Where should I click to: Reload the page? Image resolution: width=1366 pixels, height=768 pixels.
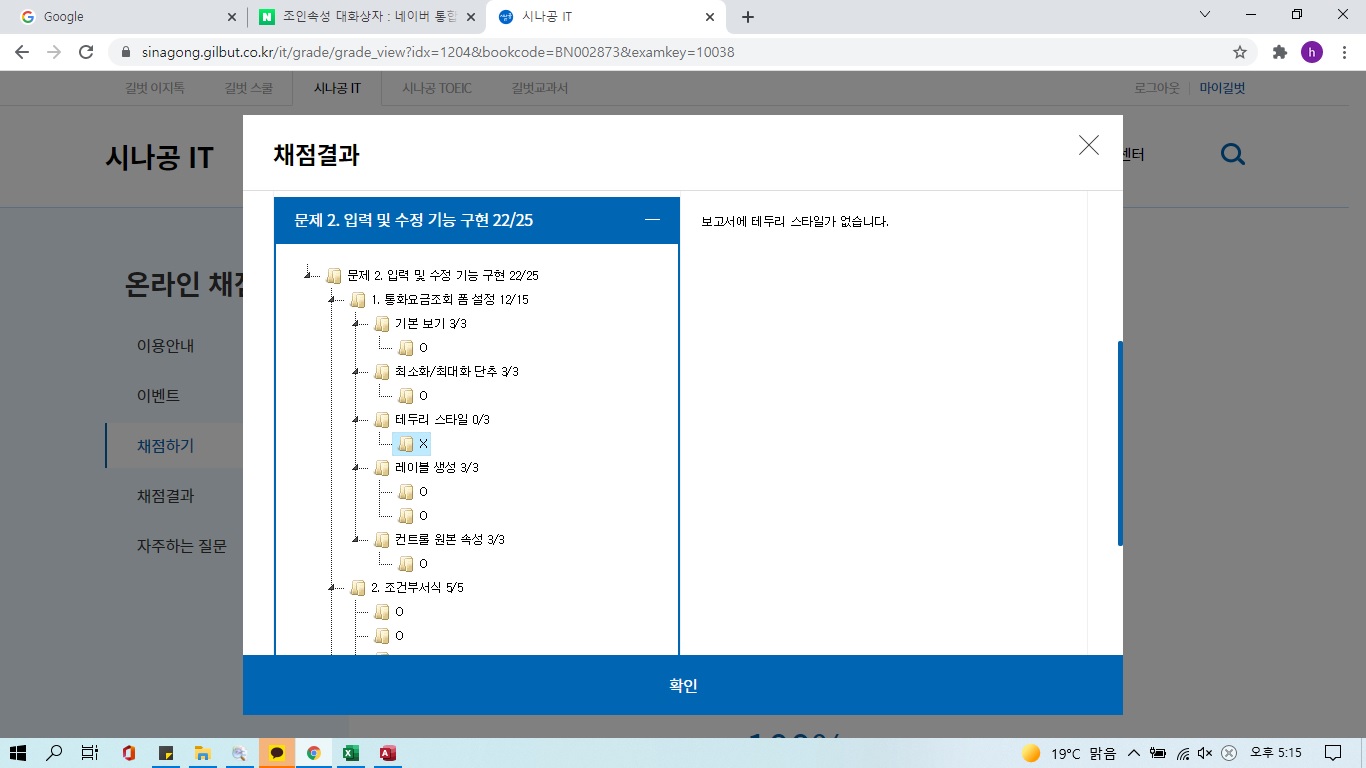(86, 52)
